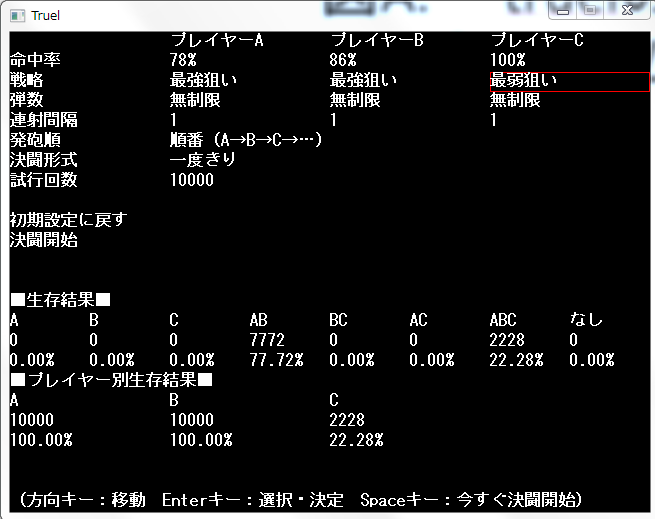Image resolution: width=655 pixels, height=519 pixels.
Task: Click Player A's per-player survival rate 100.00%
Action: click(x=41, y=440)
